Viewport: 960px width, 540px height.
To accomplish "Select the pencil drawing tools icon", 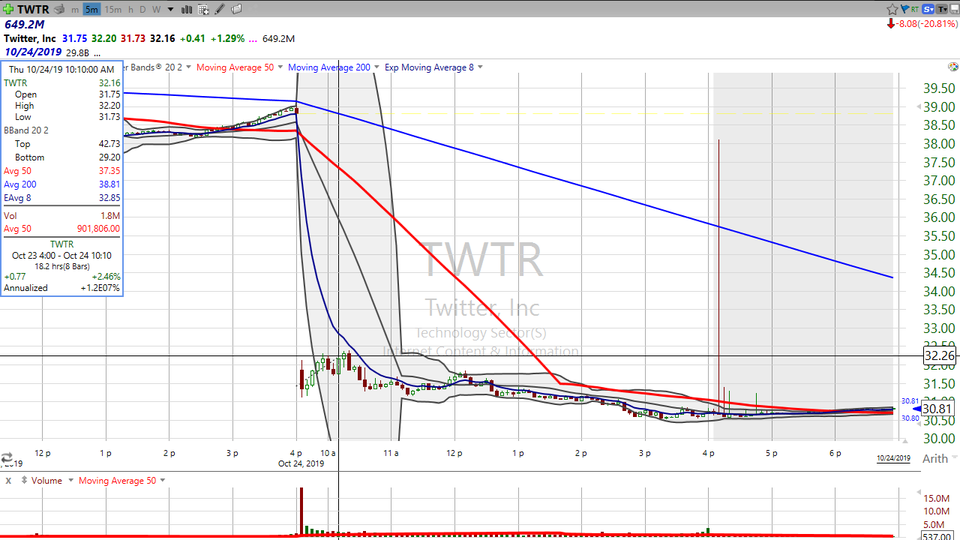I will pyautogui.click(x=220, y=9).
